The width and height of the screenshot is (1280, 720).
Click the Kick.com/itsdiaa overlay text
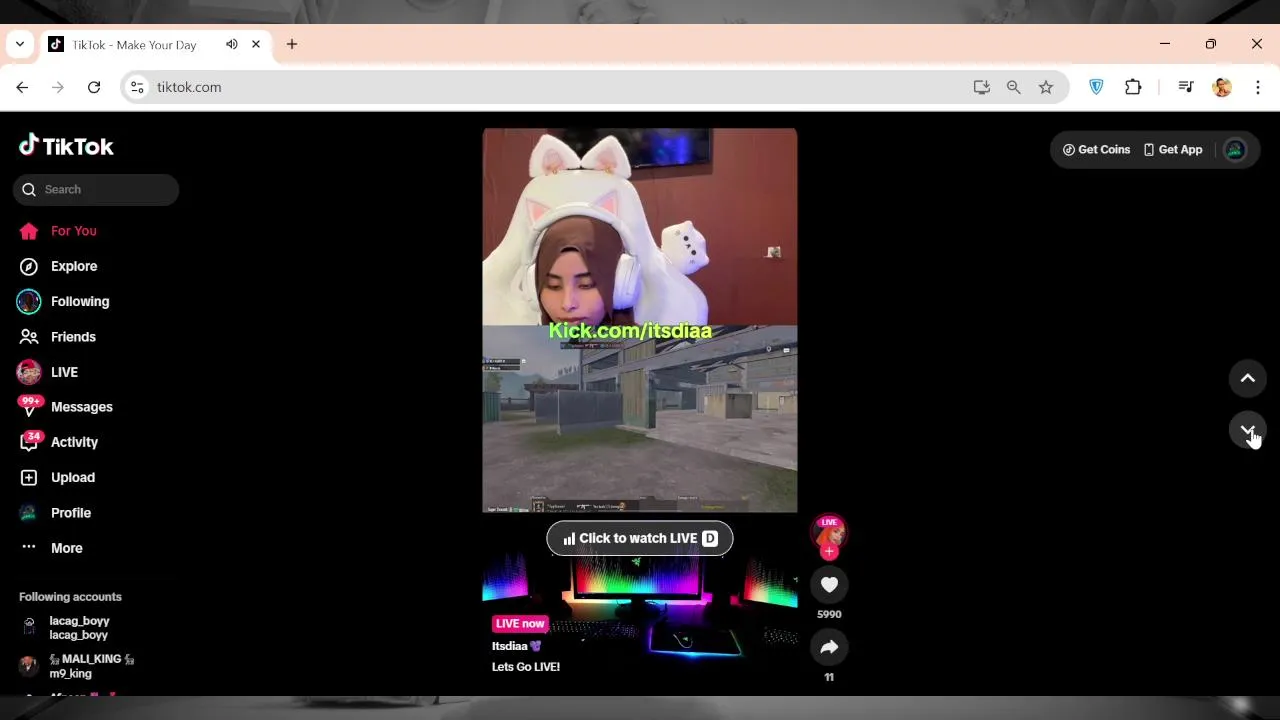tap(630, 331)
